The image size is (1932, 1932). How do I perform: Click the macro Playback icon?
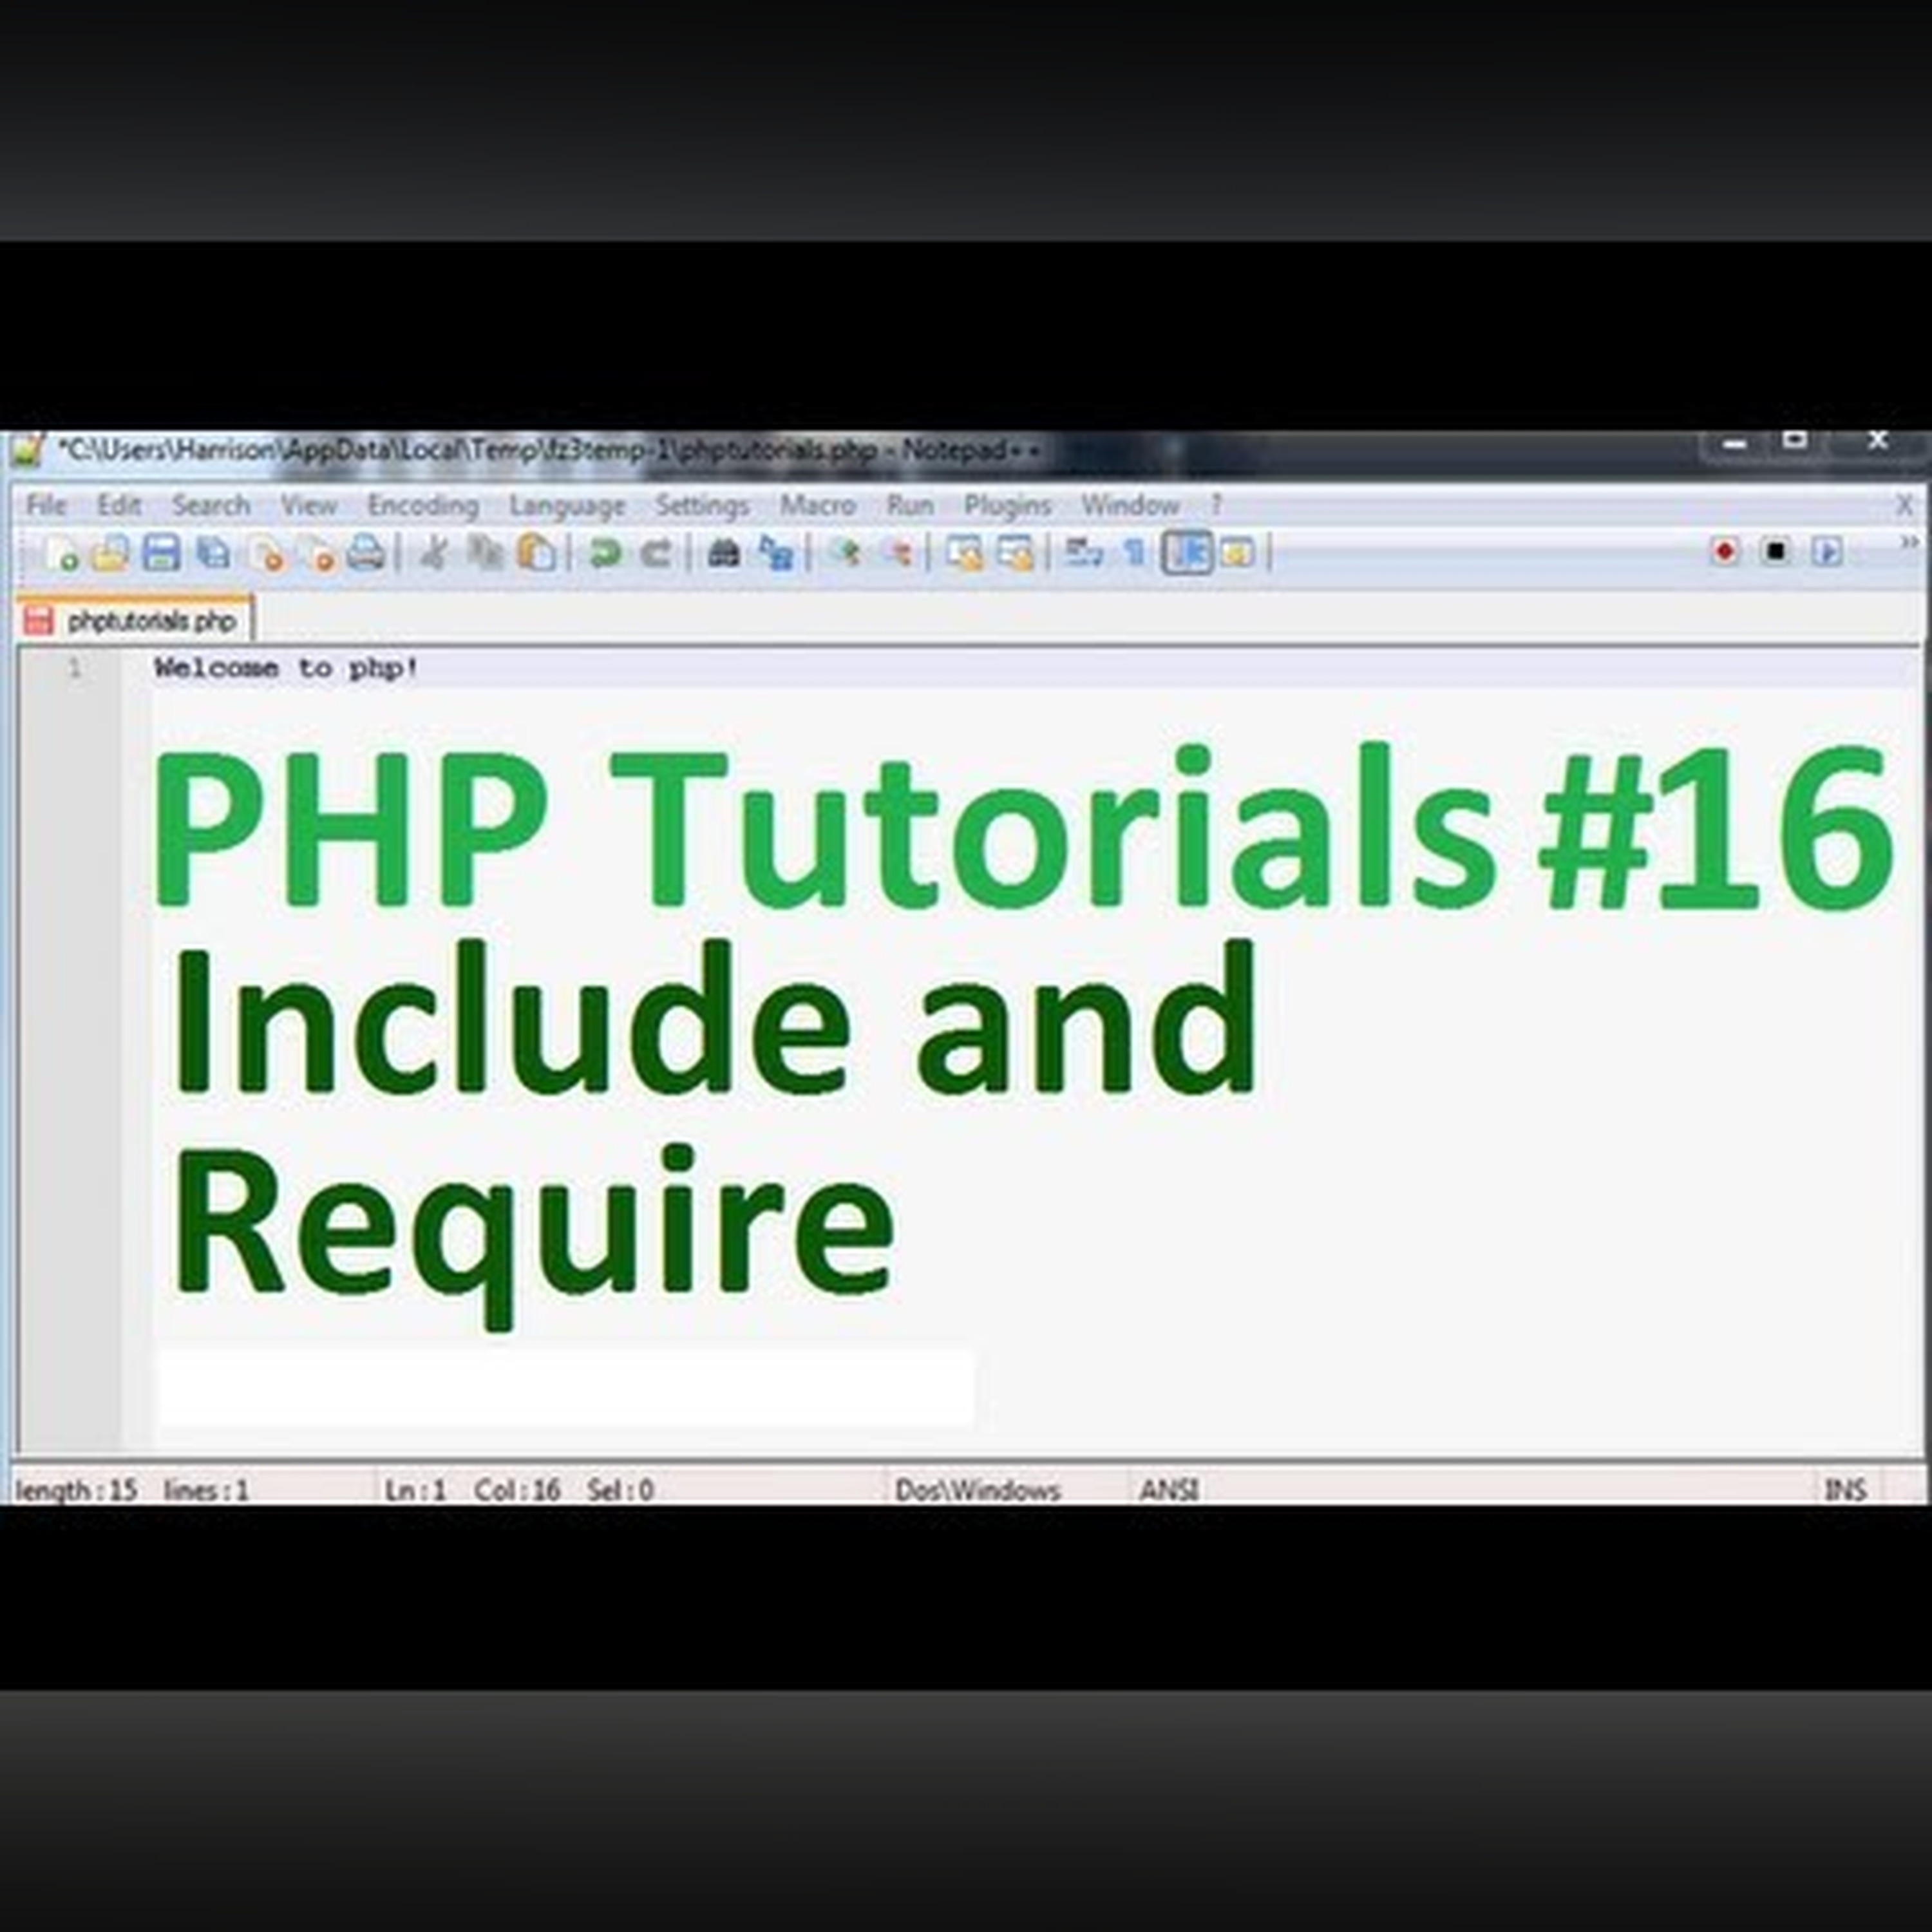pyautogui.click(x=1827, y=552)
